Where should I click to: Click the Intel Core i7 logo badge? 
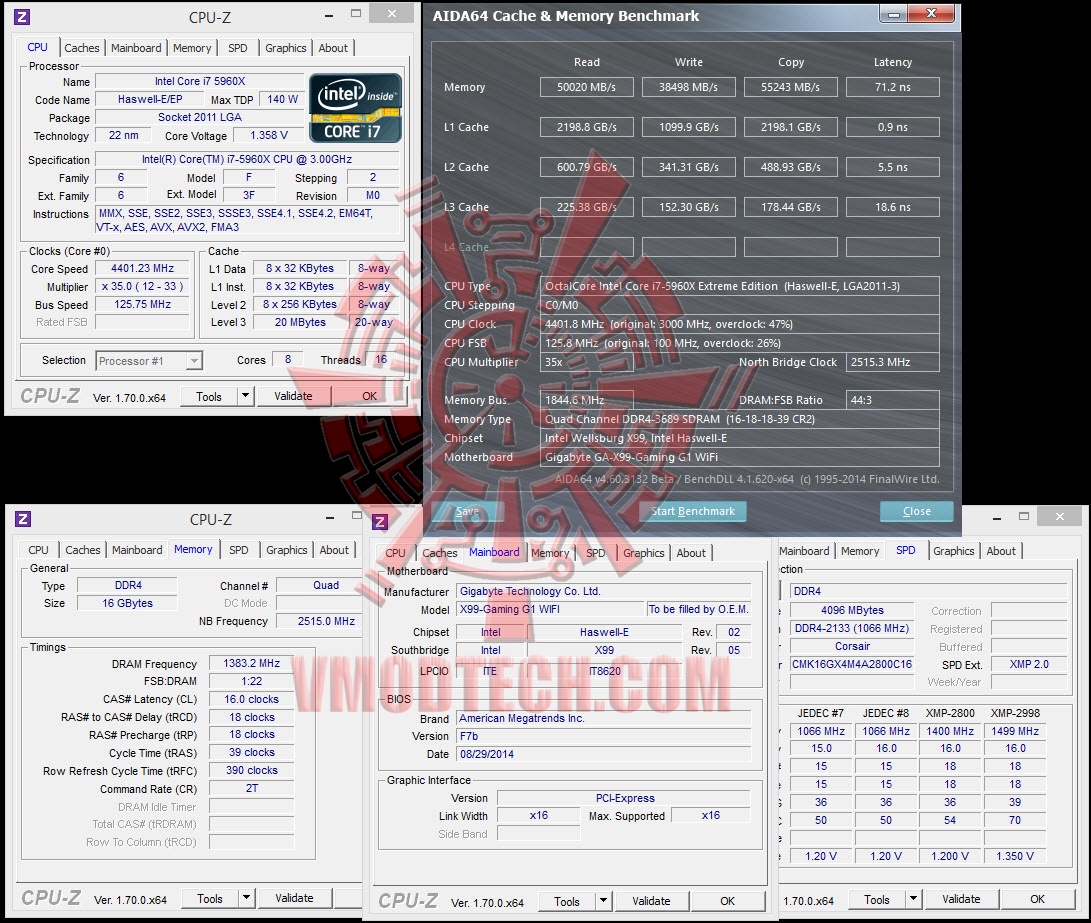355,108
